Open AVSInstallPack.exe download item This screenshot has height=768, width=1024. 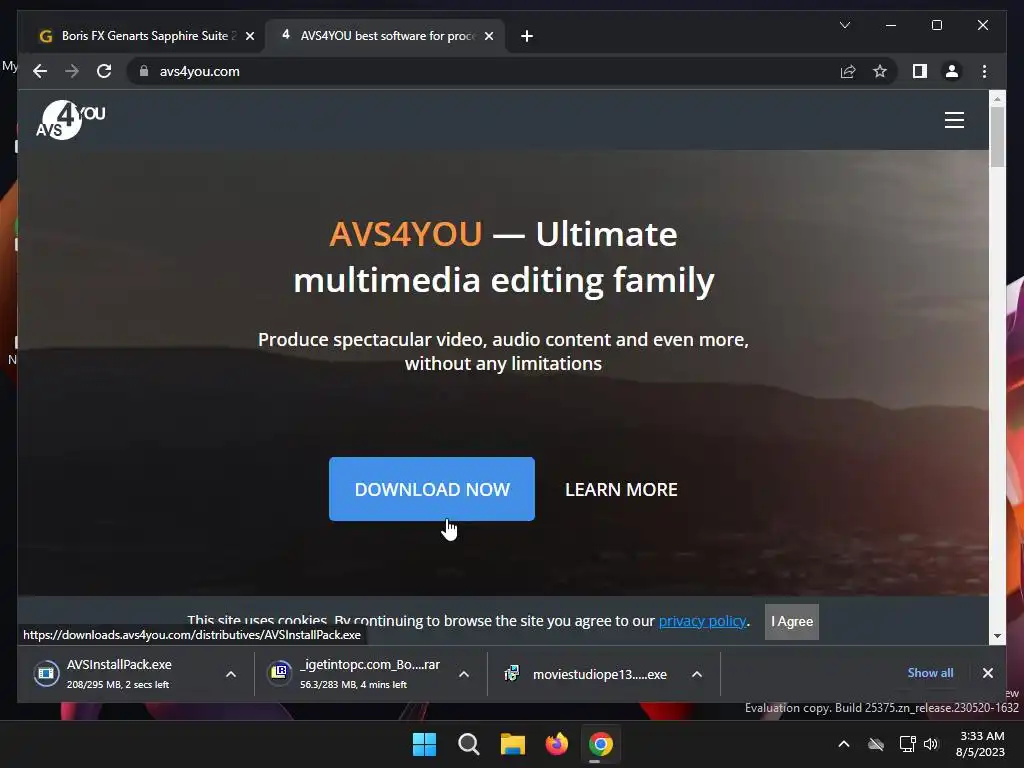tap(119, 673)
